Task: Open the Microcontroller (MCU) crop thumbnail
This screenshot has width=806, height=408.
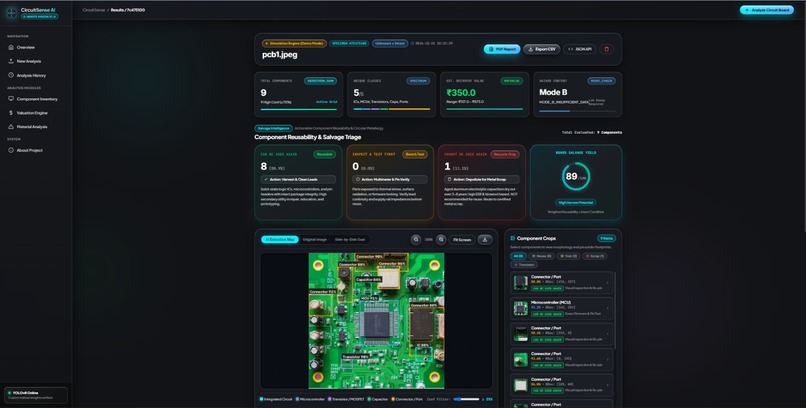Action: 521,308
